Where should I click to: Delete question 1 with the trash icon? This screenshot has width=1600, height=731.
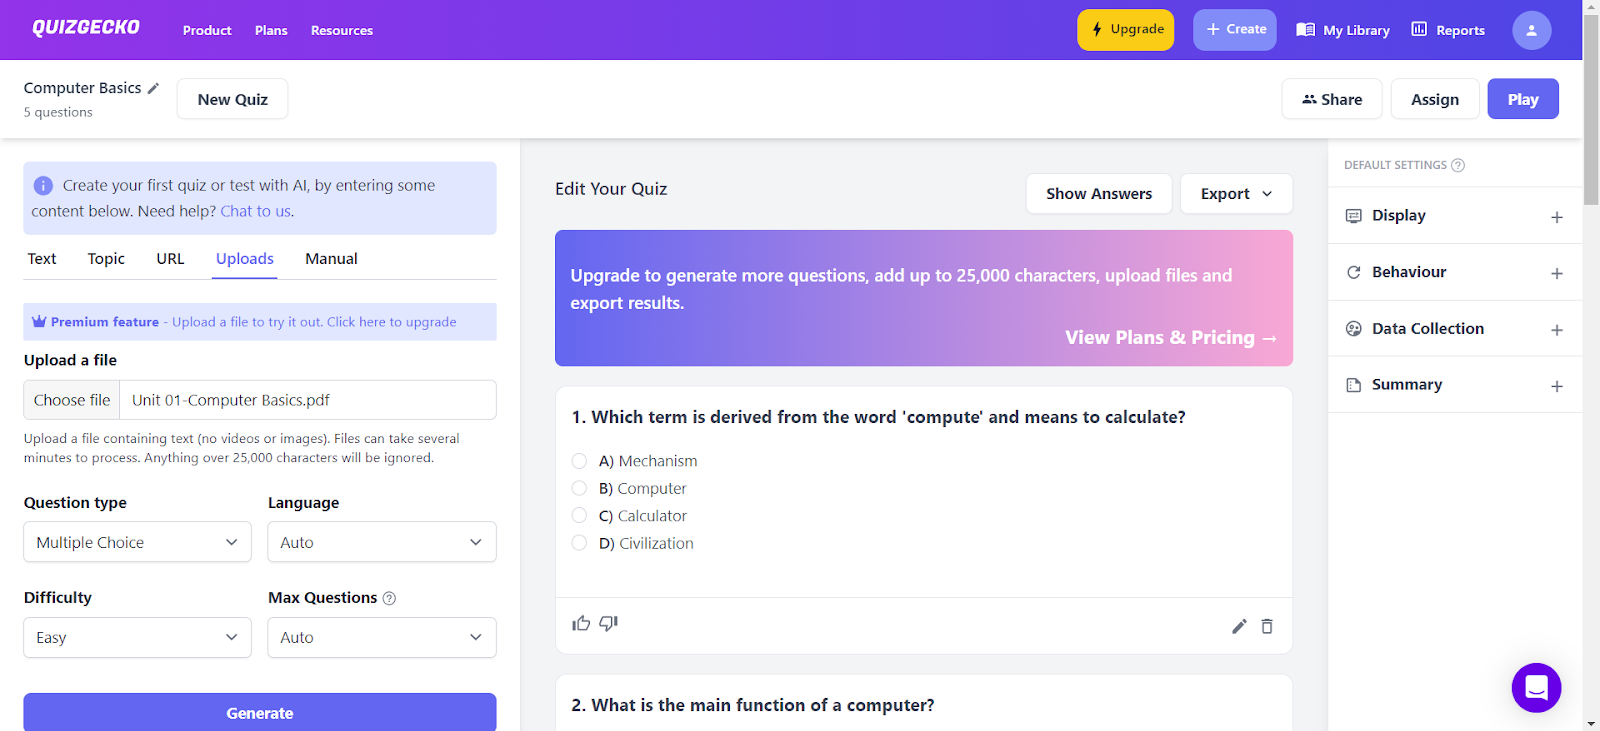coord(1267,626)
